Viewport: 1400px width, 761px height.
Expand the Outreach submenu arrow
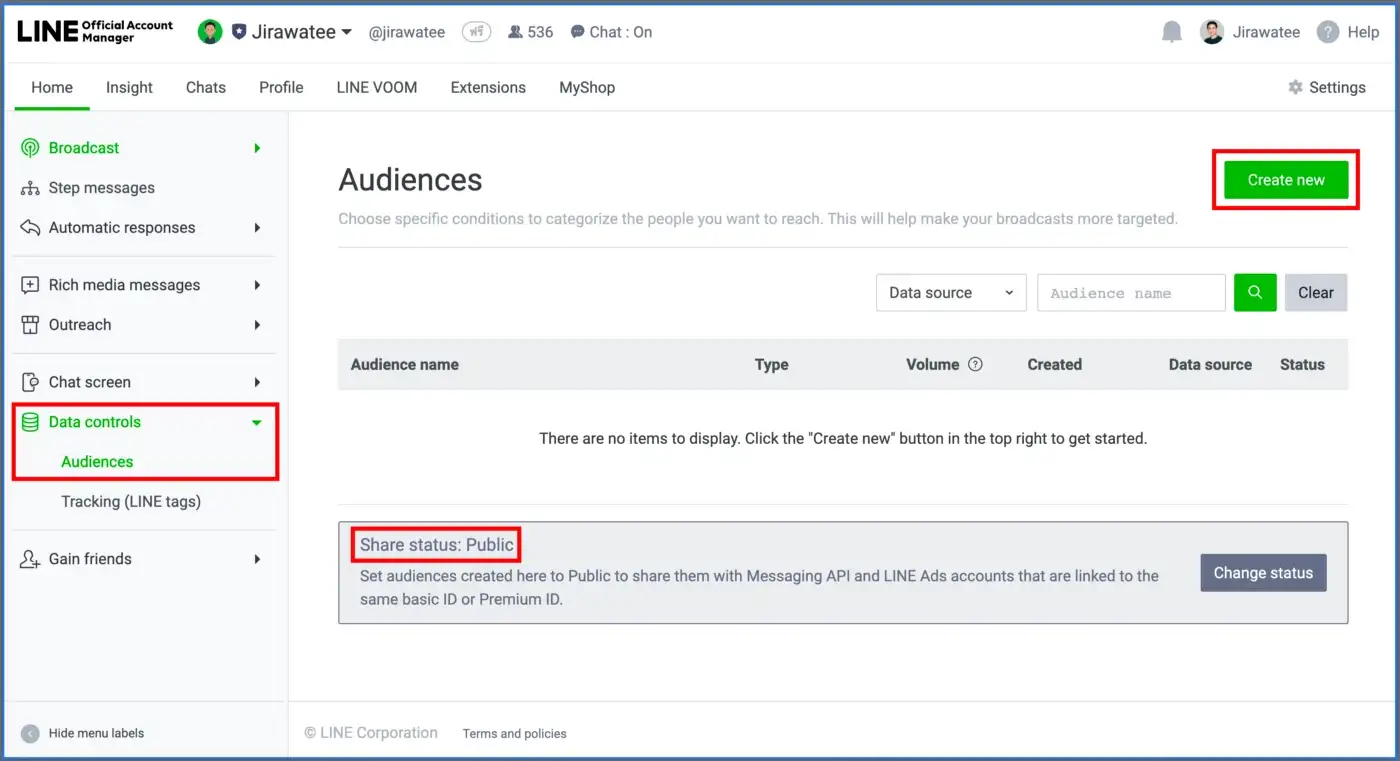[257, 325]
